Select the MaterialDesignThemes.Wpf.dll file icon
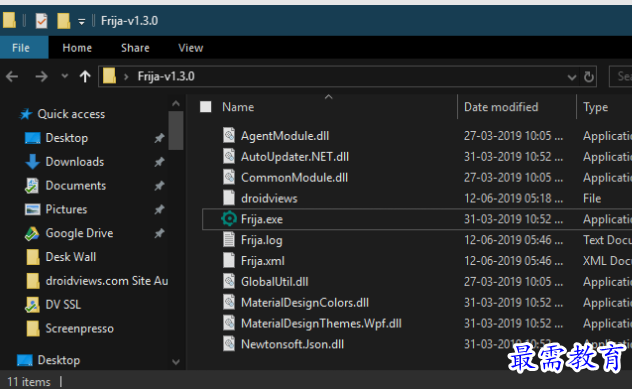The width and height of the screenshot is (632, 389). (229, 323)
